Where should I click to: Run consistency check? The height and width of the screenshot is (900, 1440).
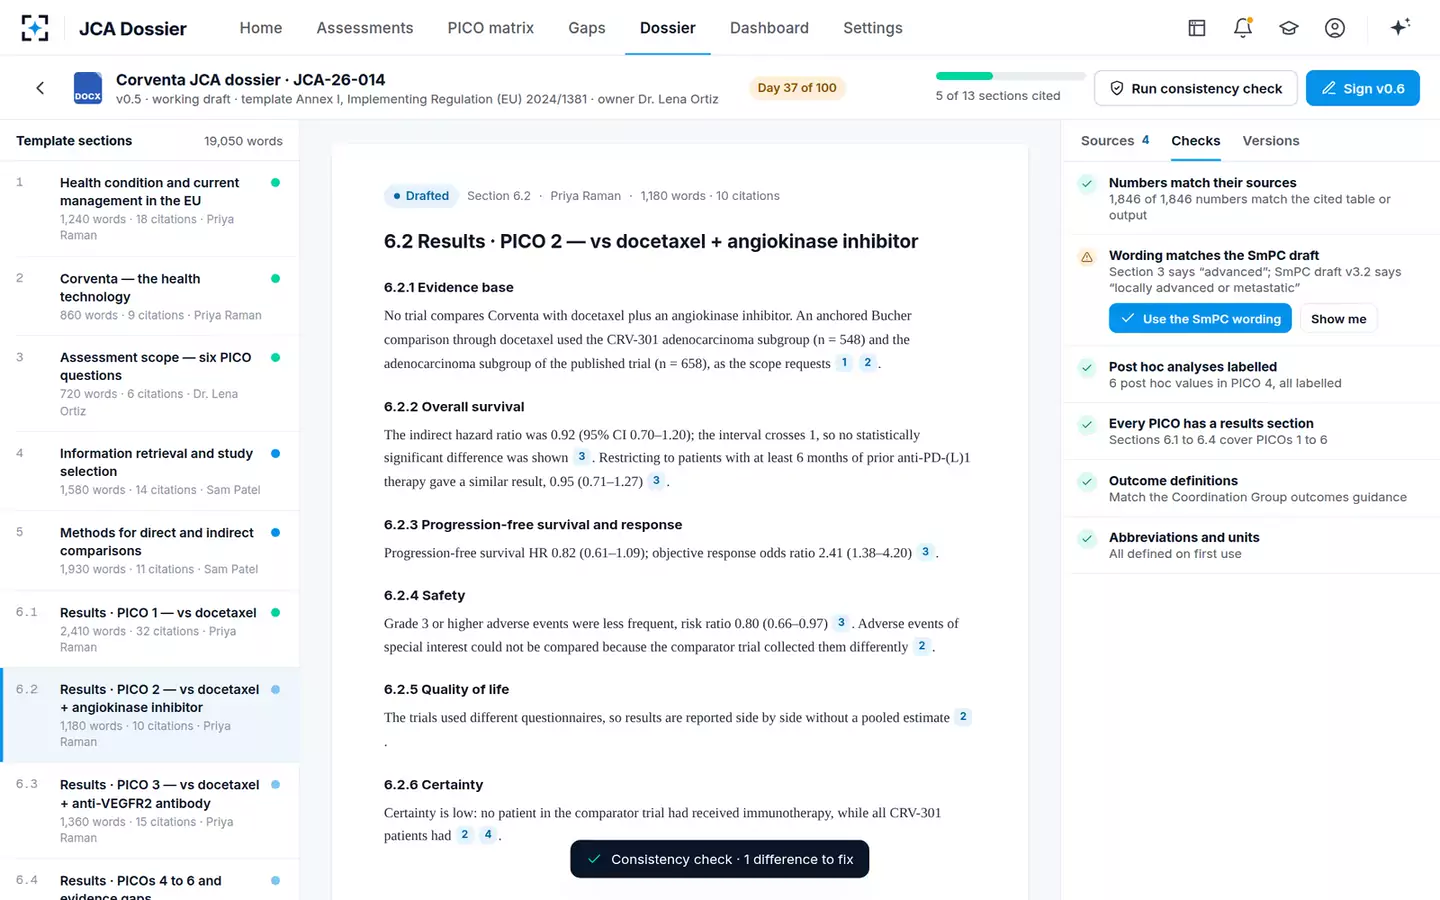tap(1196, 88)
